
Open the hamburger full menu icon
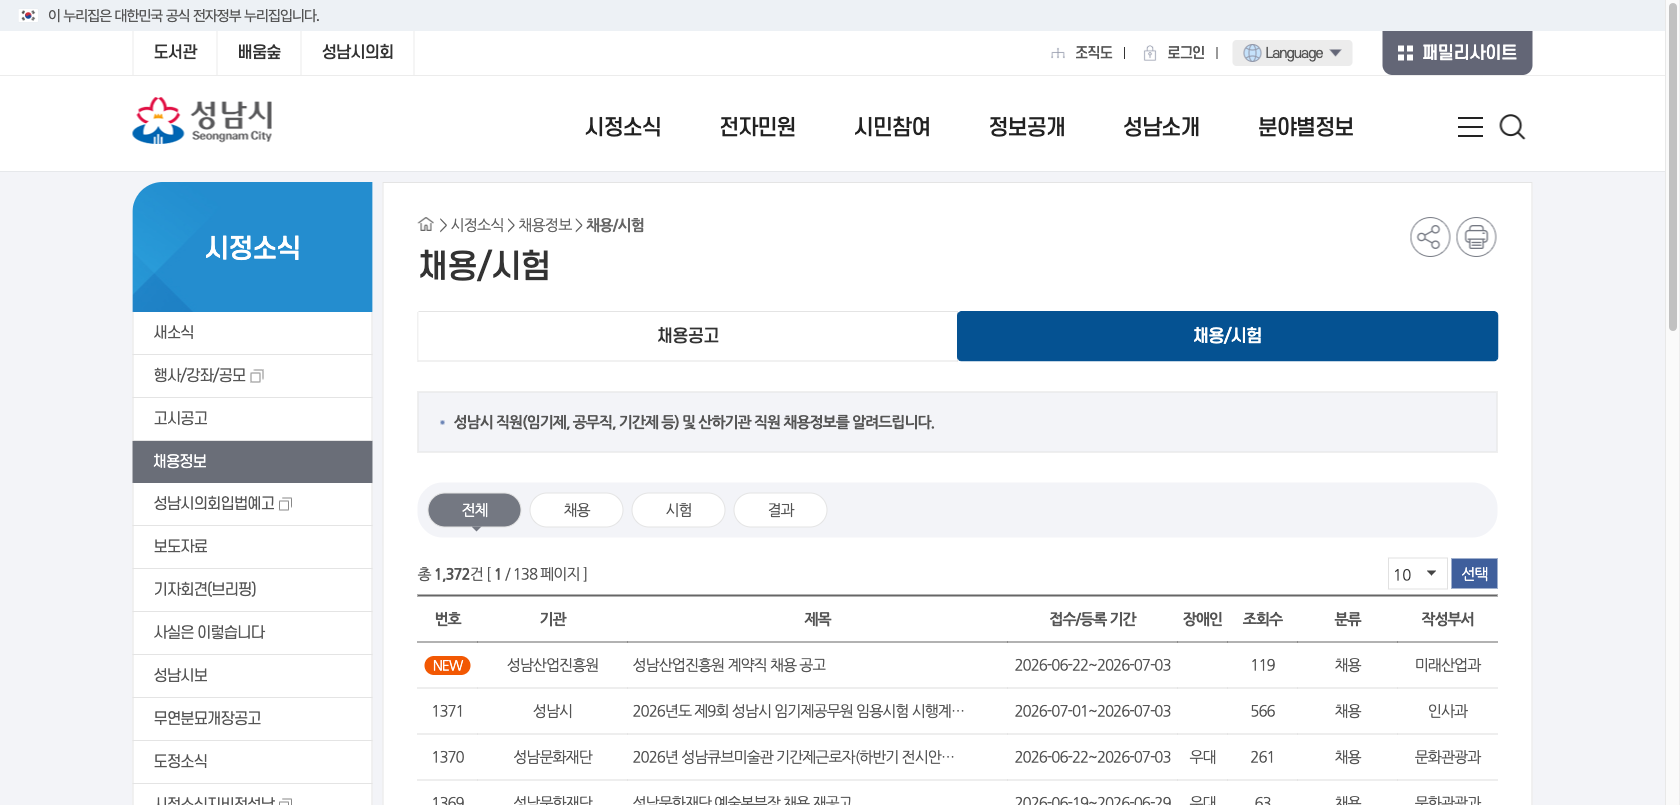[x=1470, y=127]
